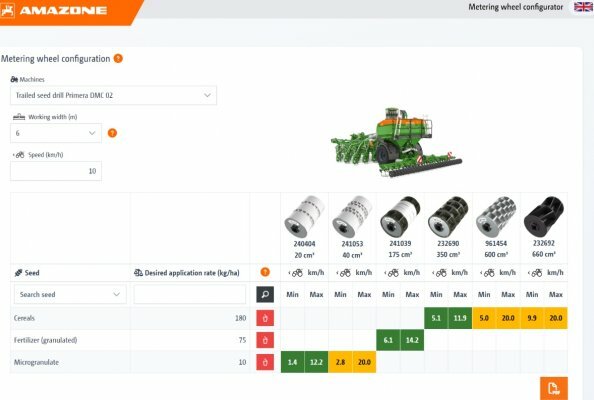The height and width of the screenshot is (400, 594).
Task: Open the Machines dropdown
Action: point(113,95)
